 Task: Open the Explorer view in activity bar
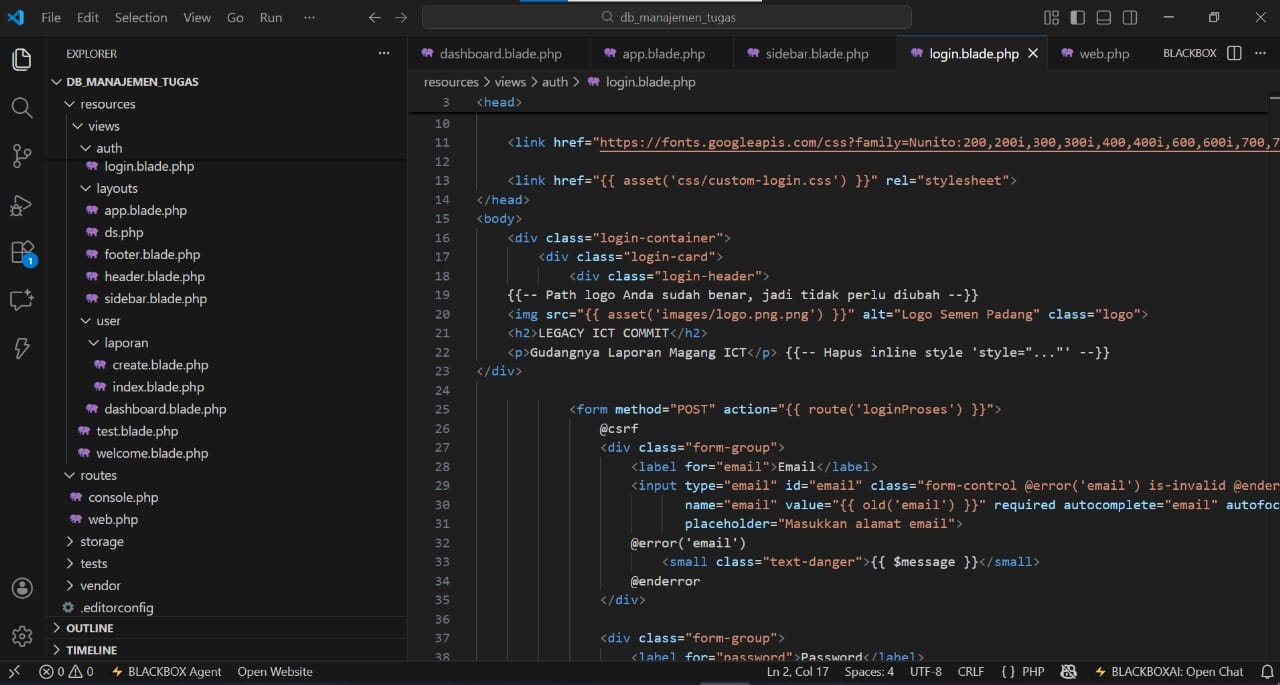pos(22,59)
